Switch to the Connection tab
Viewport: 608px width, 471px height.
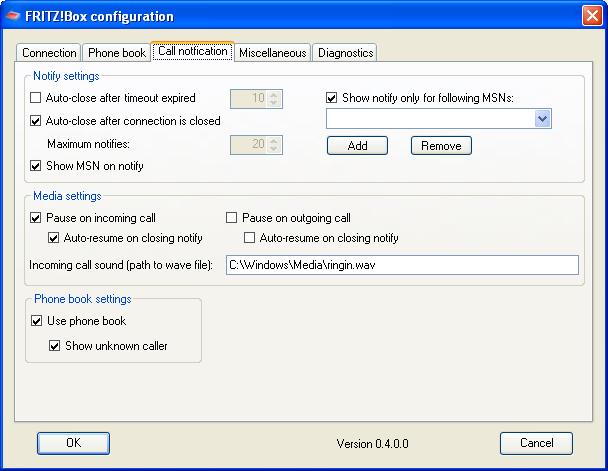pyautogui.click(x=49, y=53)
